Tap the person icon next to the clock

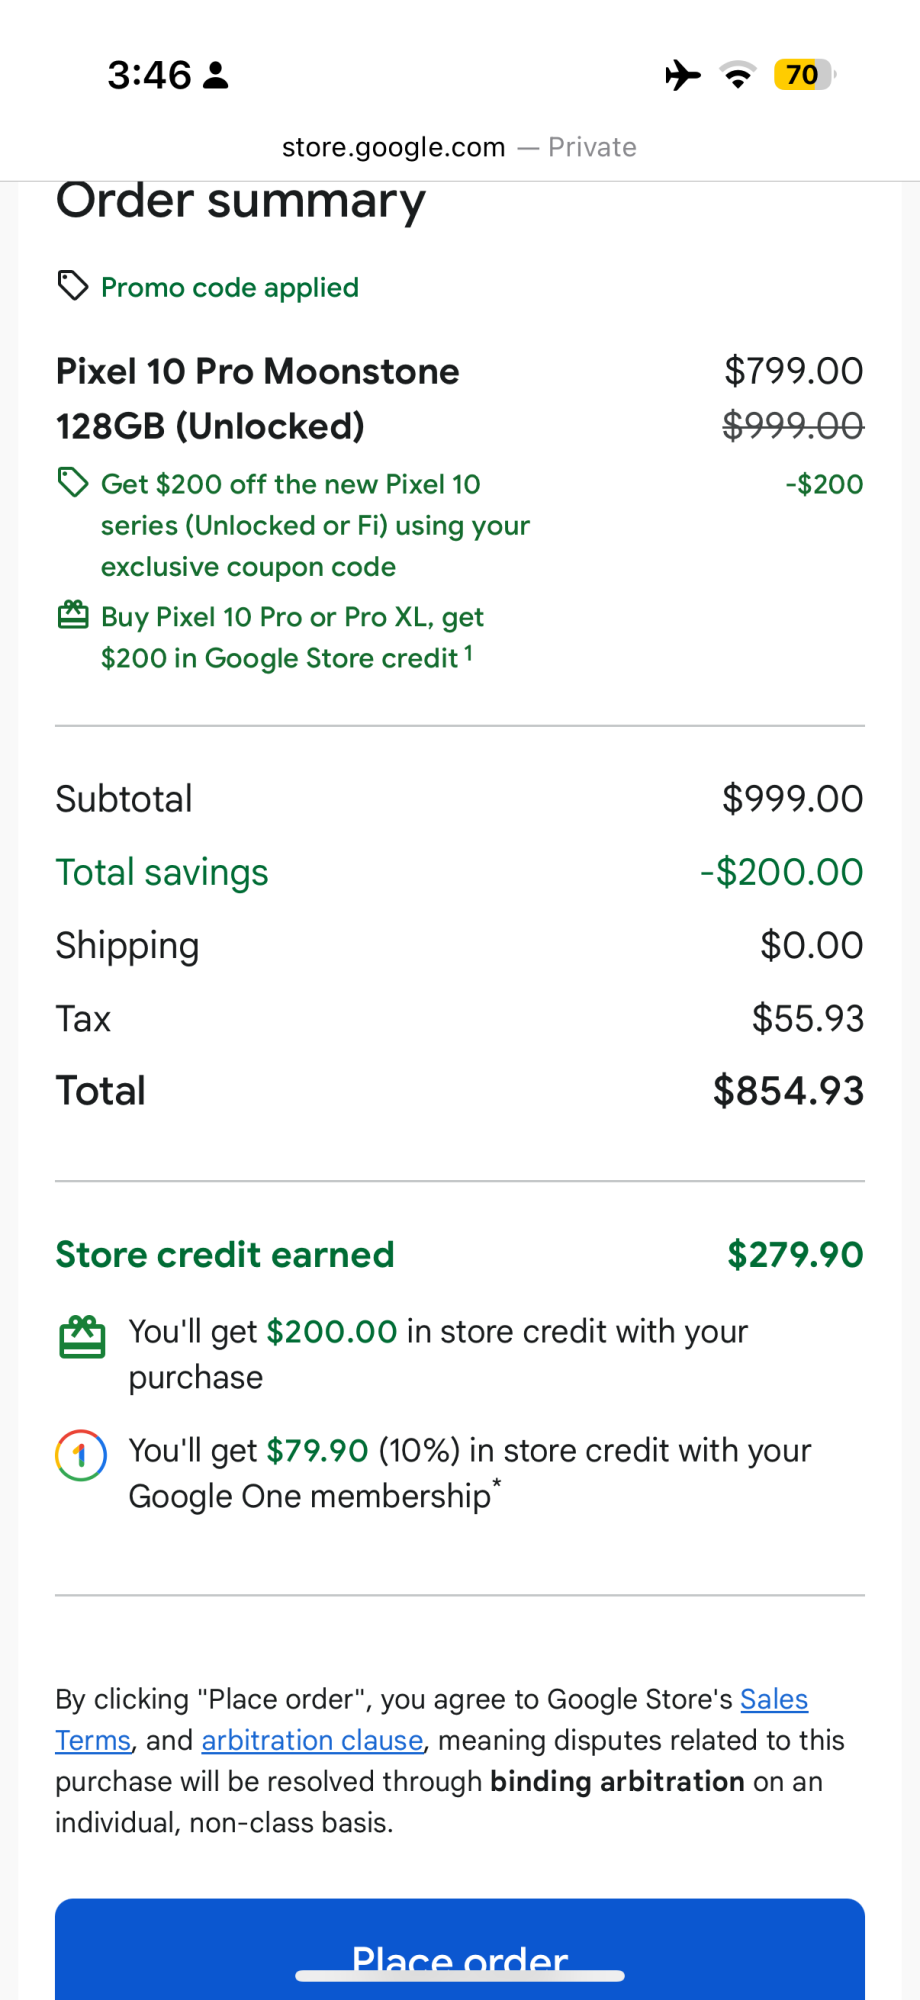(216, 75)
